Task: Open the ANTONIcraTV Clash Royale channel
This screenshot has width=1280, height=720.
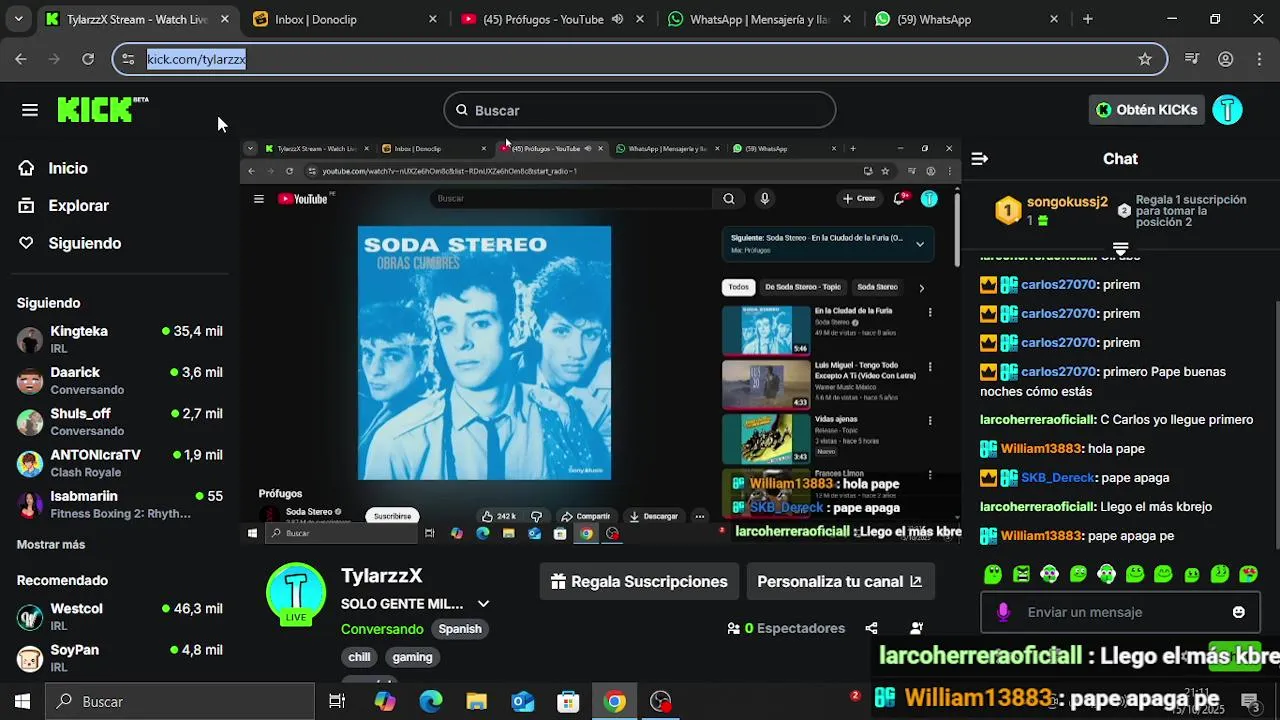Action: [120, 463]
